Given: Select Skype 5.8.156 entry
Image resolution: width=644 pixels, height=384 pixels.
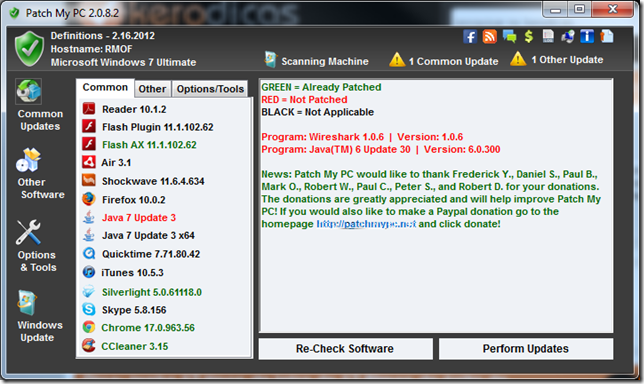Looking at the screenshot, I should (134, 310).
